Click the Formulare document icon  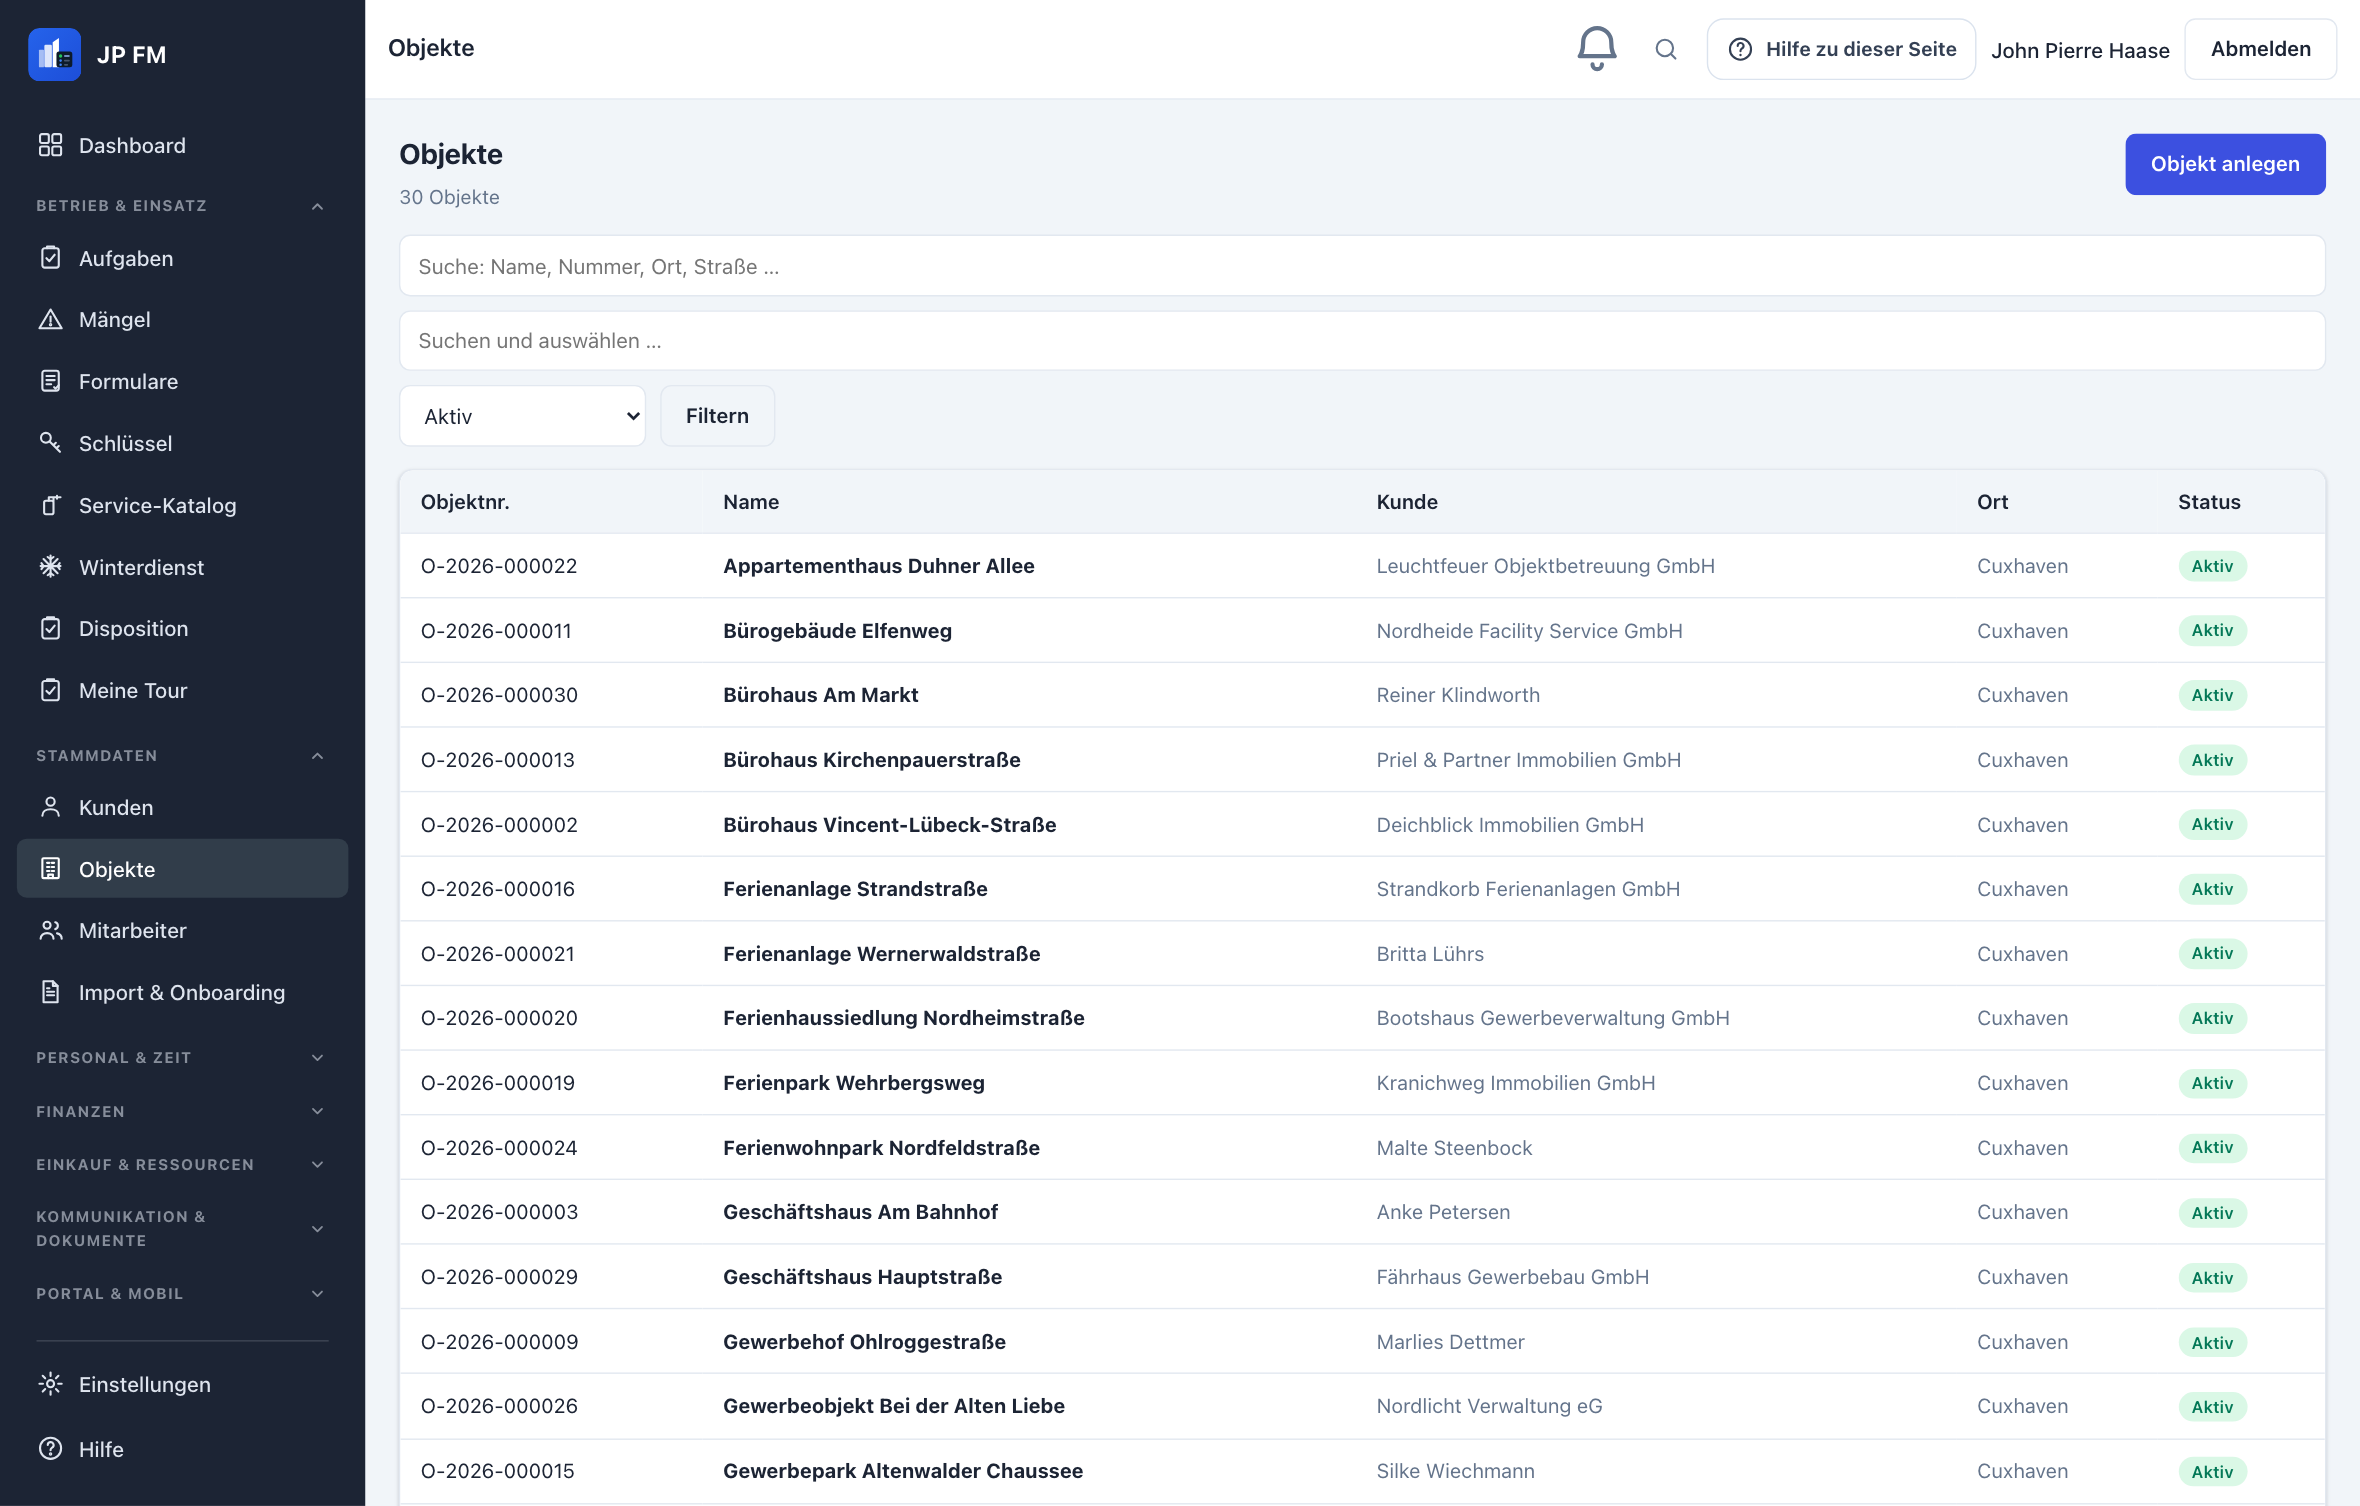tap(50, 381)
